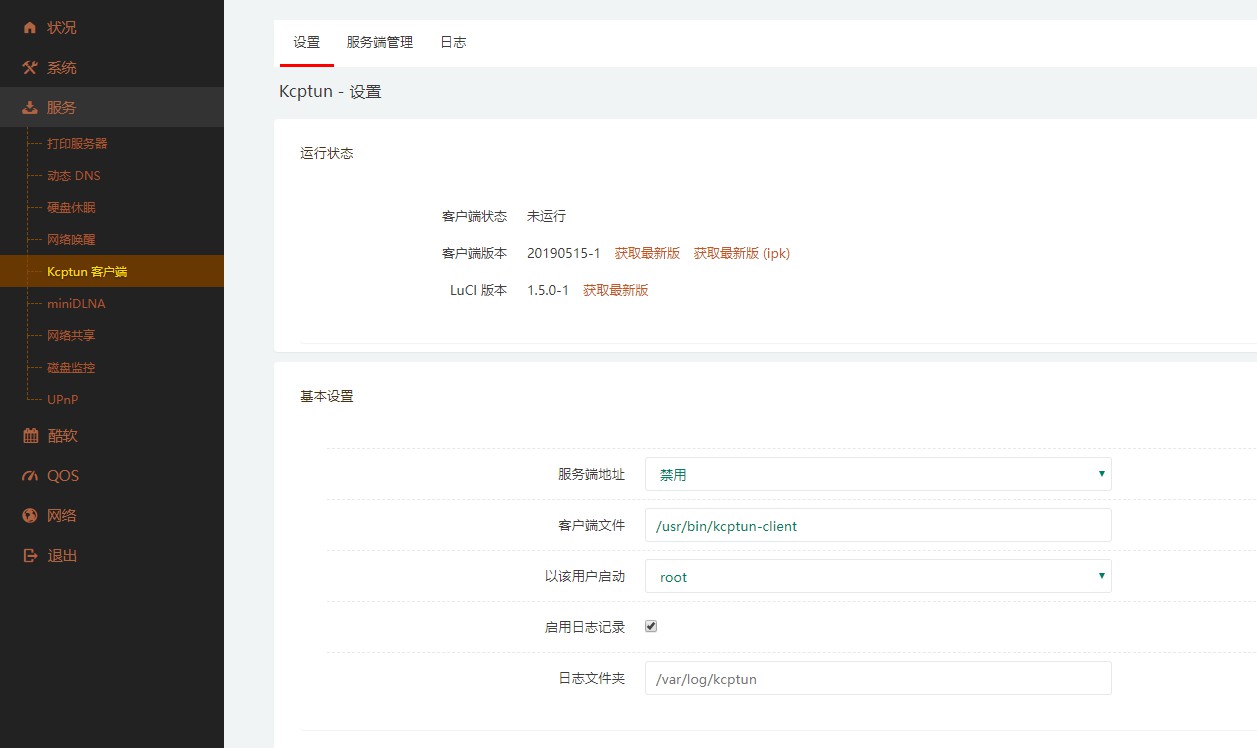Viewport: 1257px width, 748px height.
Task: Switch to the 设置 tab
Action: 307,42
